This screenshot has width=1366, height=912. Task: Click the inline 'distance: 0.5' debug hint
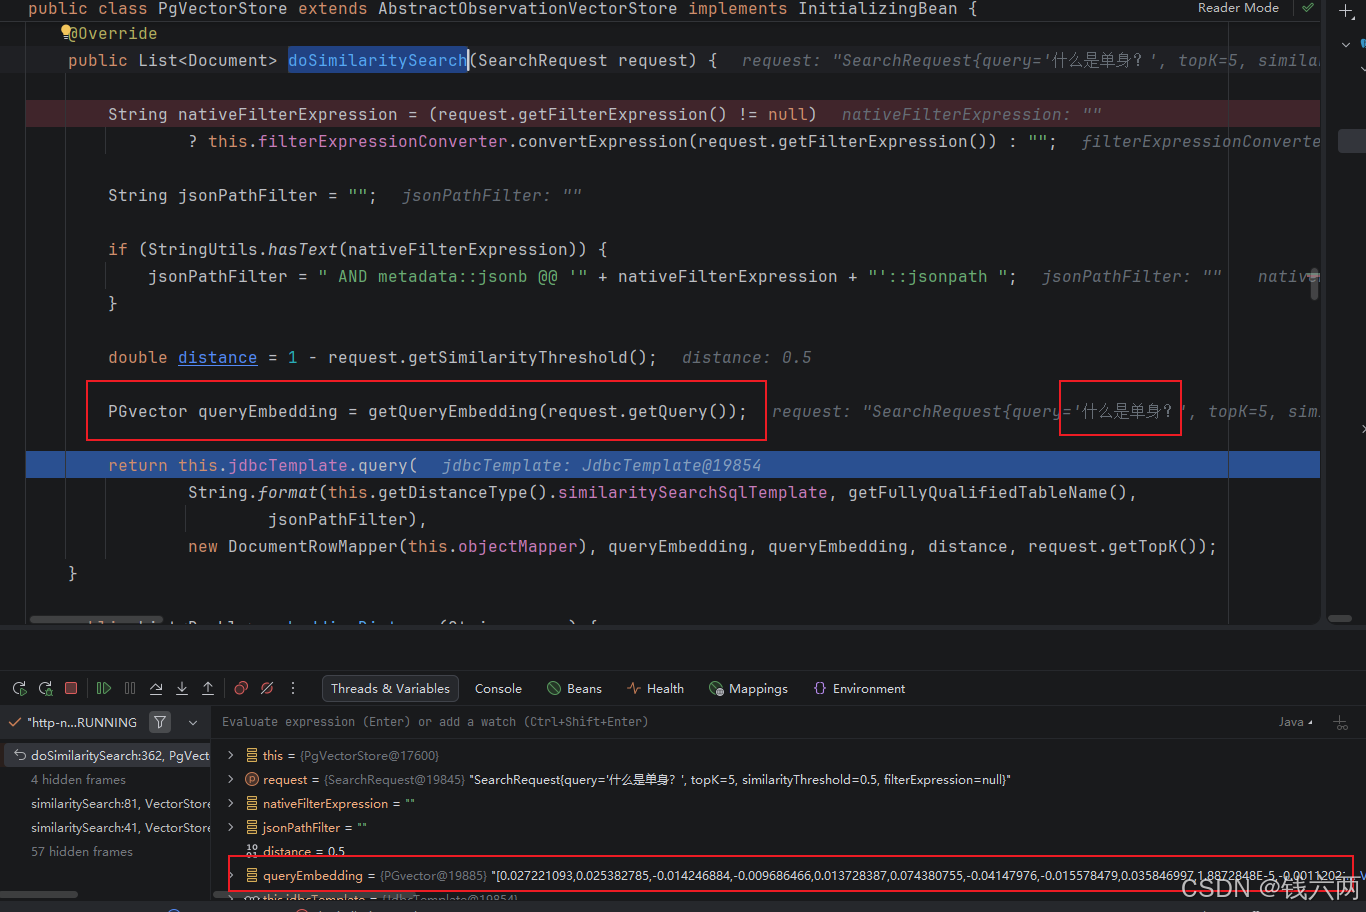click(747, 357)
